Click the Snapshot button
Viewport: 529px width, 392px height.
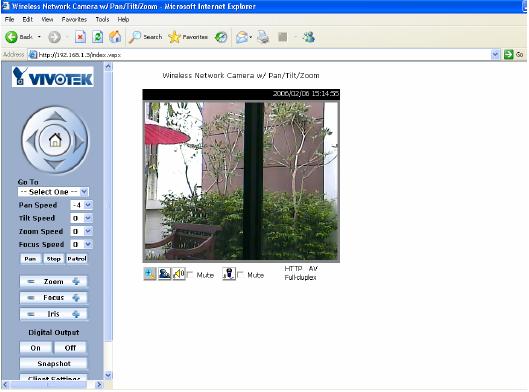click(54, 363)
